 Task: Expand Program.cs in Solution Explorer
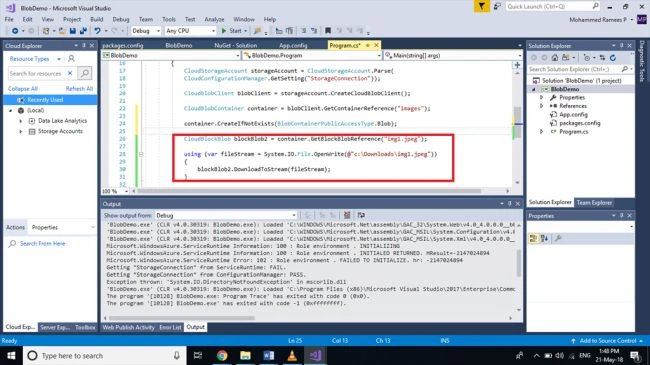pos(541,132)
